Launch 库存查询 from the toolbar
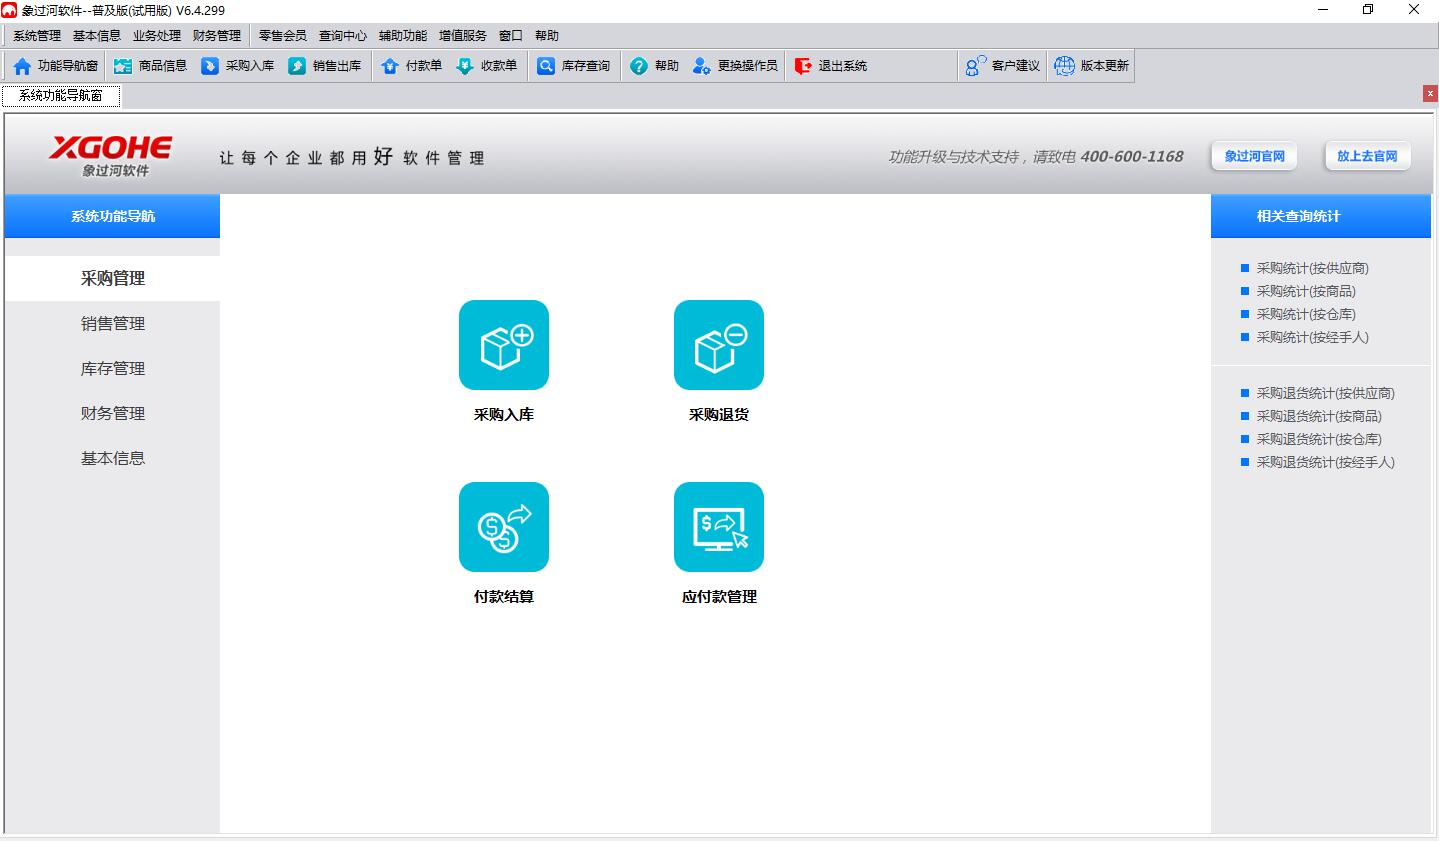This screenshot has height=841, width=1439. pos(574,66)
